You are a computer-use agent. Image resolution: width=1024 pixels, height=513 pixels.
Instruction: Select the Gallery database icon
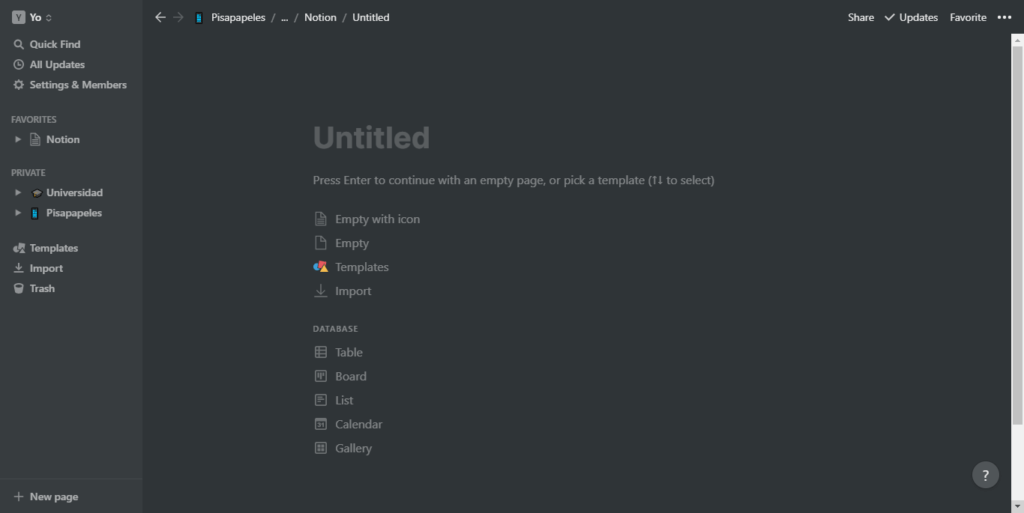321,448
